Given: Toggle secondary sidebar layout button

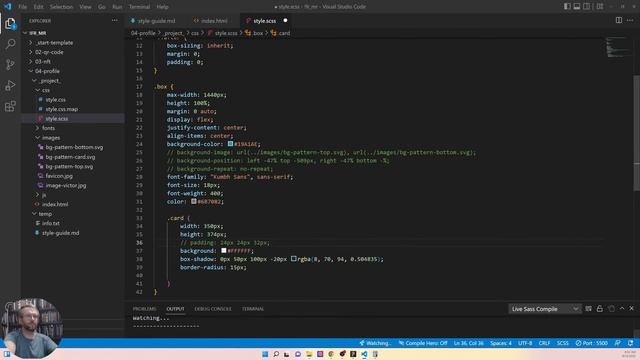Looking at the screenshot, I should (587, 7).
